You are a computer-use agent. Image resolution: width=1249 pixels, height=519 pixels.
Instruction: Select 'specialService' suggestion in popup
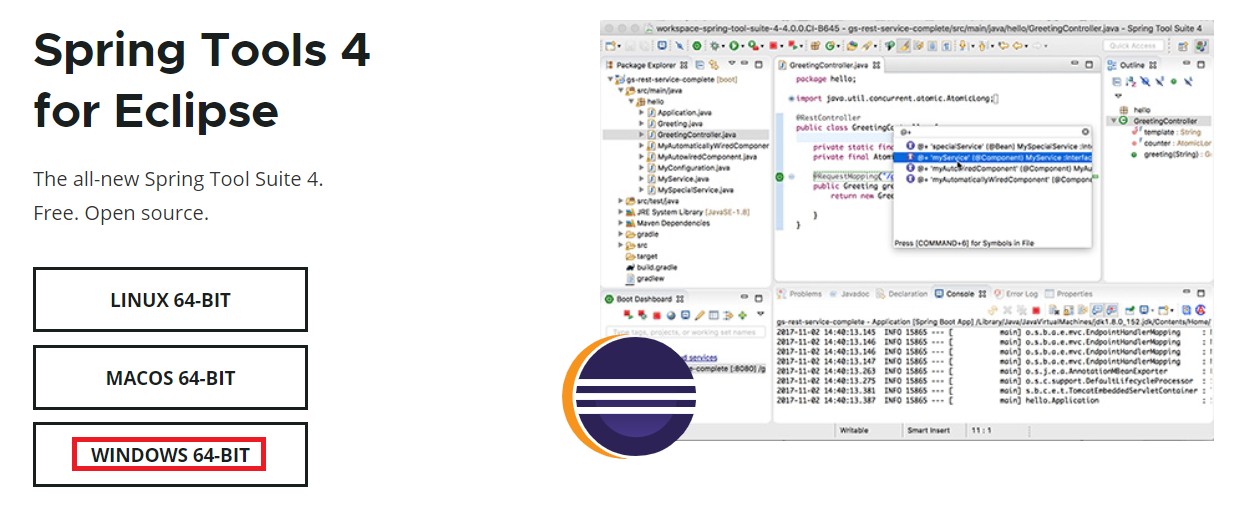tap(994, 145)
